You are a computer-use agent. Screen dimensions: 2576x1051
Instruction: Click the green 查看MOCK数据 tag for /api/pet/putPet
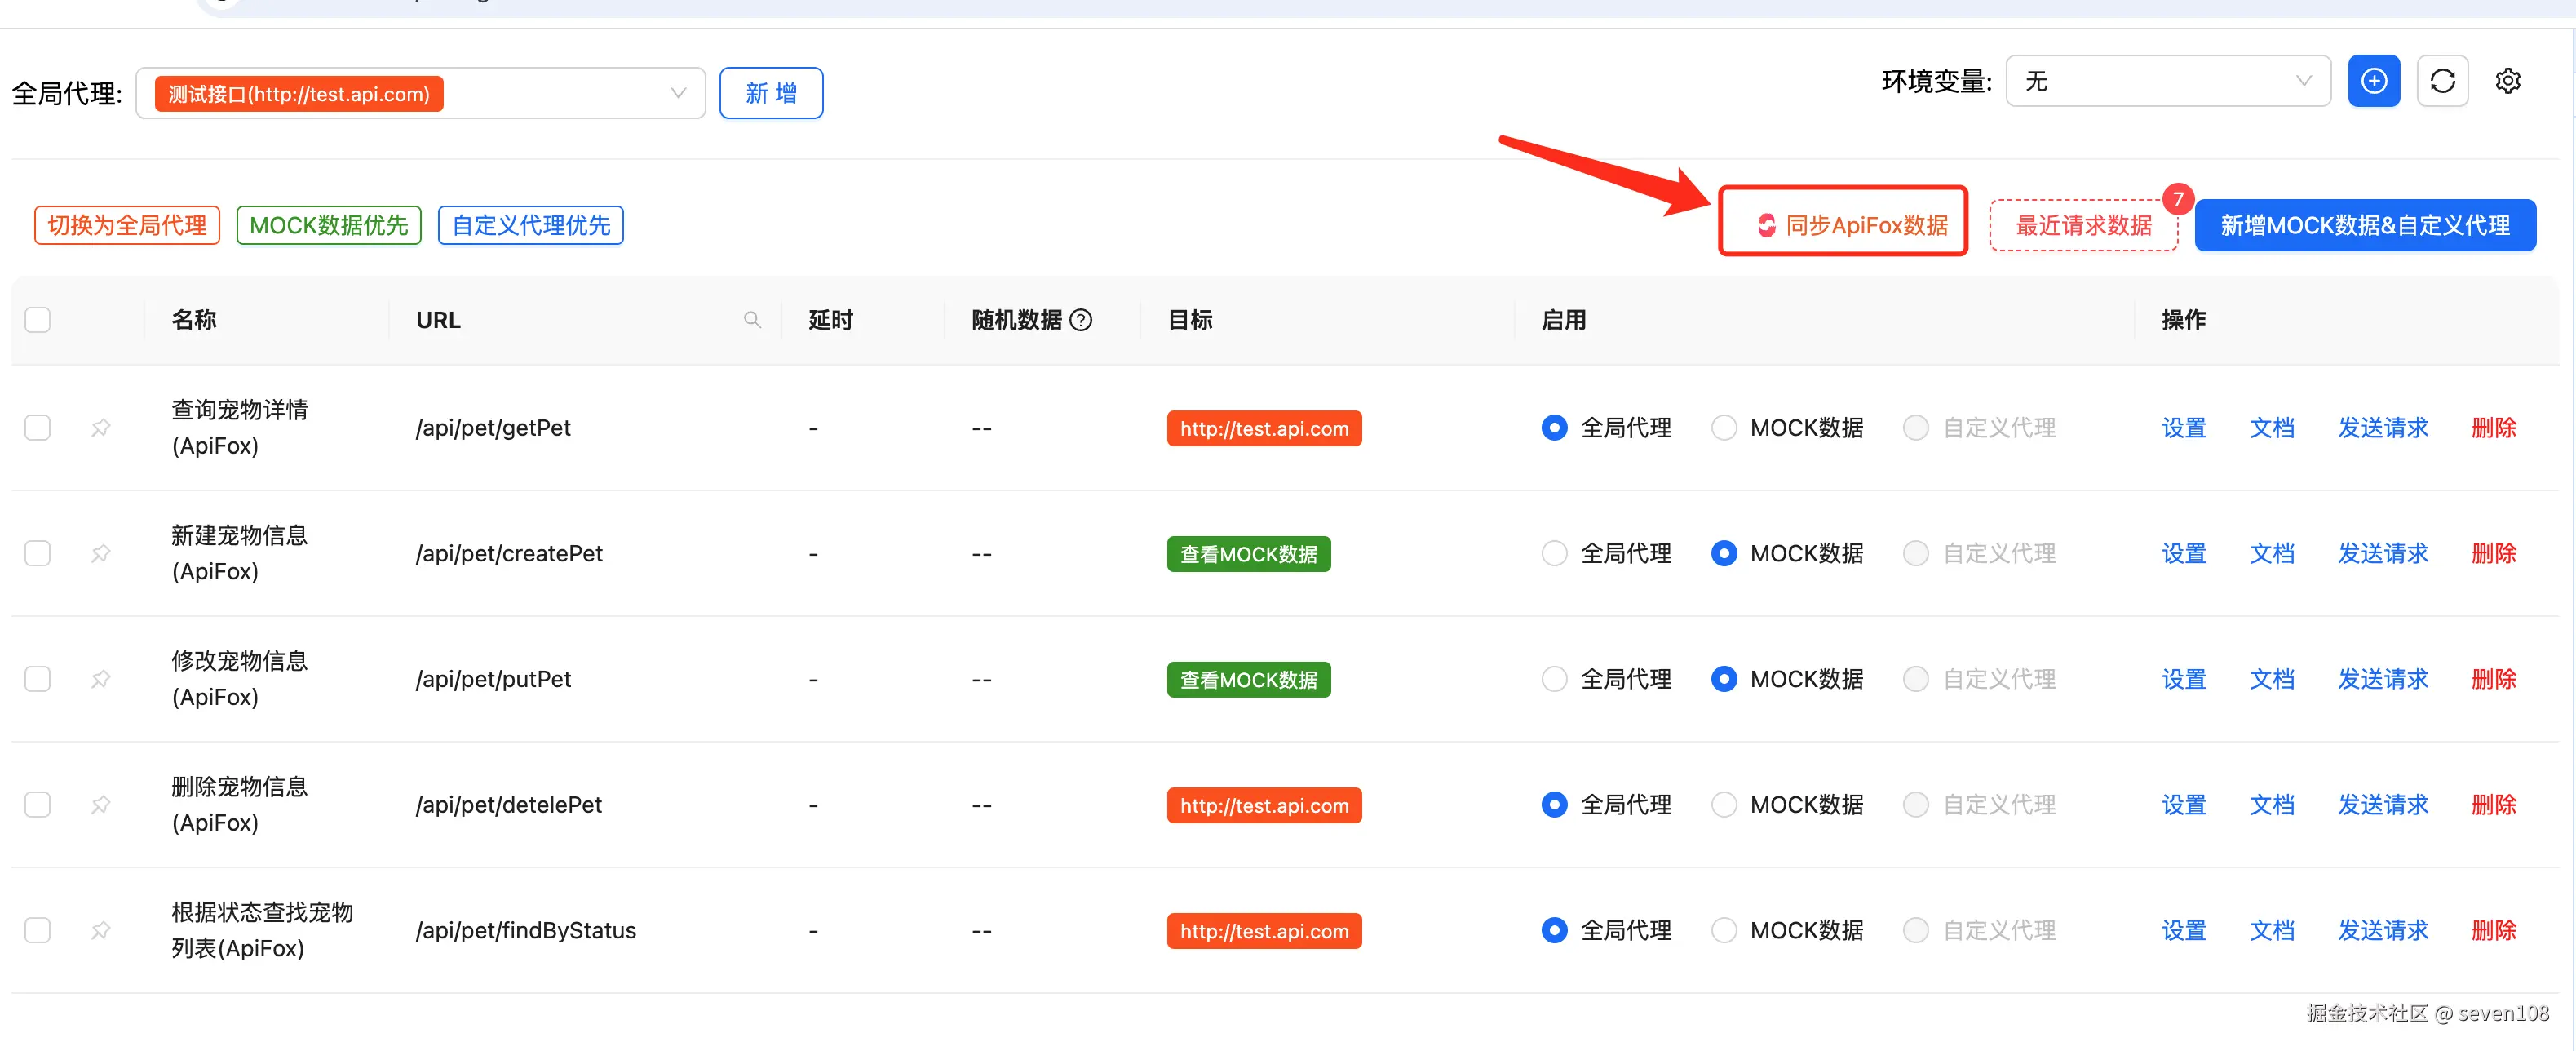point(1248,680)
